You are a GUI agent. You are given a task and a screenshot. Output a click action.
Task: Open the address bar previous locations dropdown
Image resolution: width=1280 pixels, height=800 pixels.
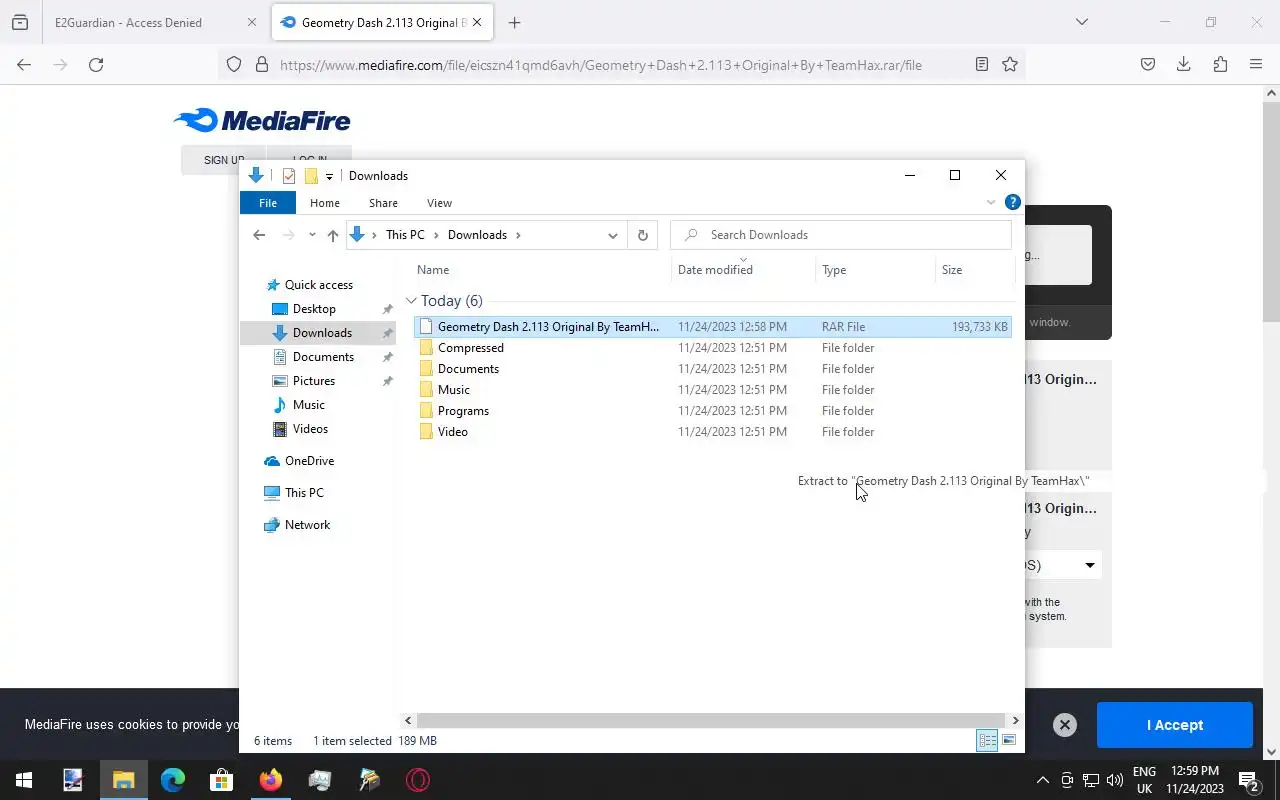(x=613, y=235)
